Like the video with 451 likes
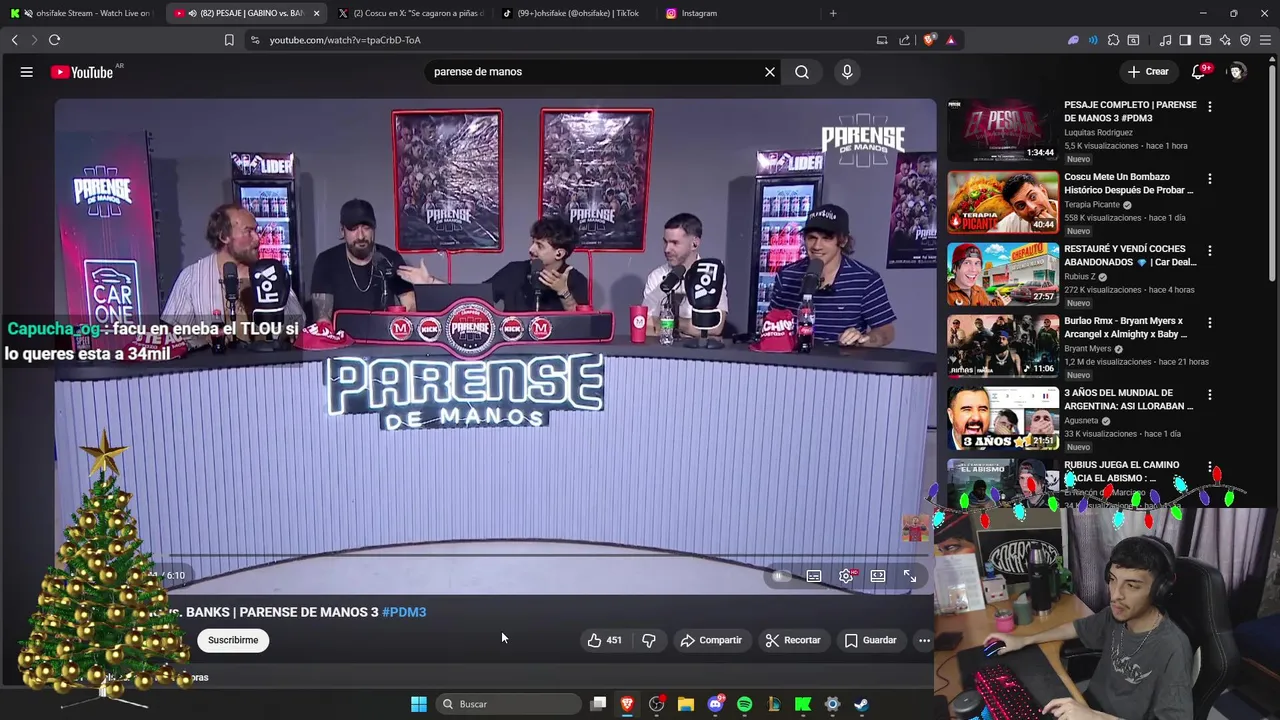The width and height of the screenshot is (1280, 720). pyautogui.click(x=604, y=640)
